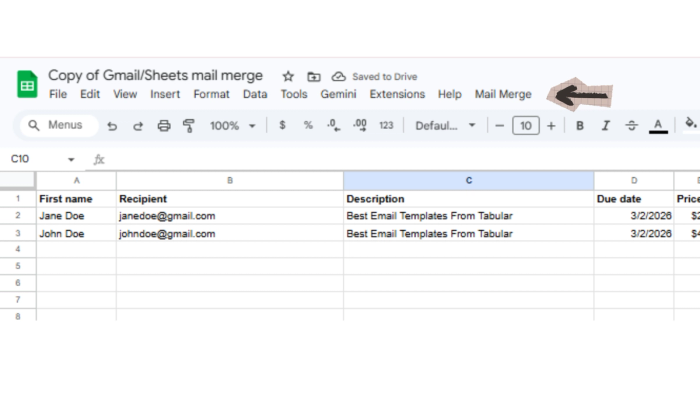
Task: Format as percent
Action: (308, 125)
